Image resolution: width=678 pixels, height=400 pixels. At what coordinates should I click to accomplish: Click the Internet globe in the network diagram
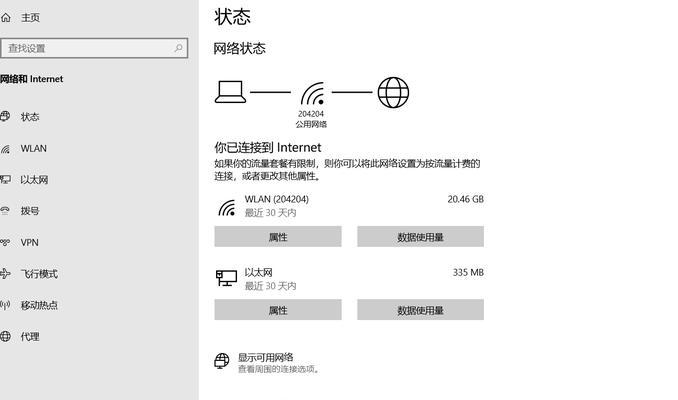(393, 92)
